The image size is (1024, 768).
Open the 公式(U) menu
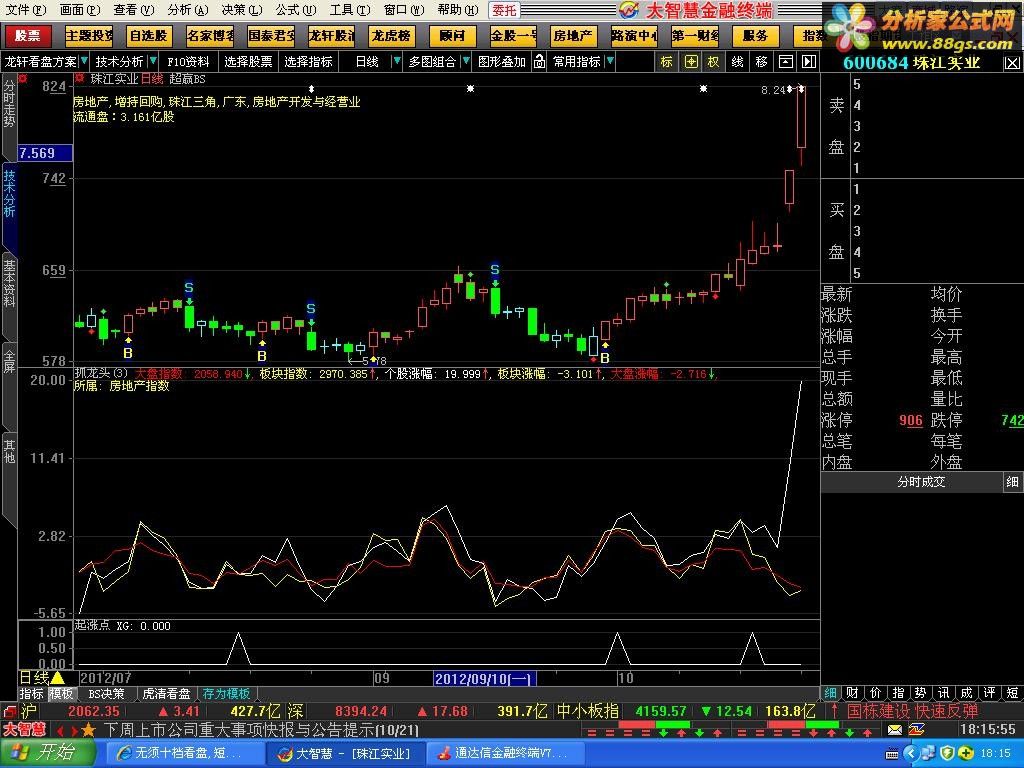[295, 10]
